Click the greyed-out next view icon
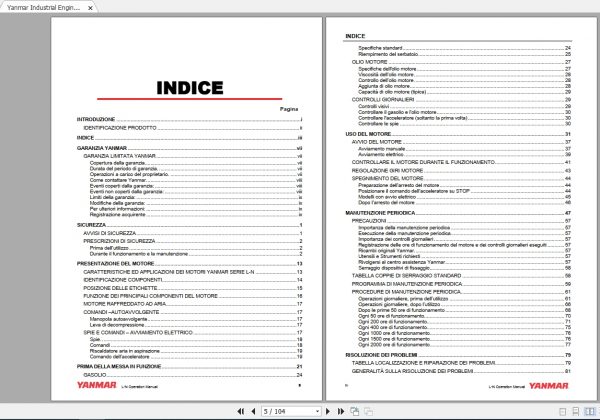This screenshot has width=600, height=420. point(368,411)
